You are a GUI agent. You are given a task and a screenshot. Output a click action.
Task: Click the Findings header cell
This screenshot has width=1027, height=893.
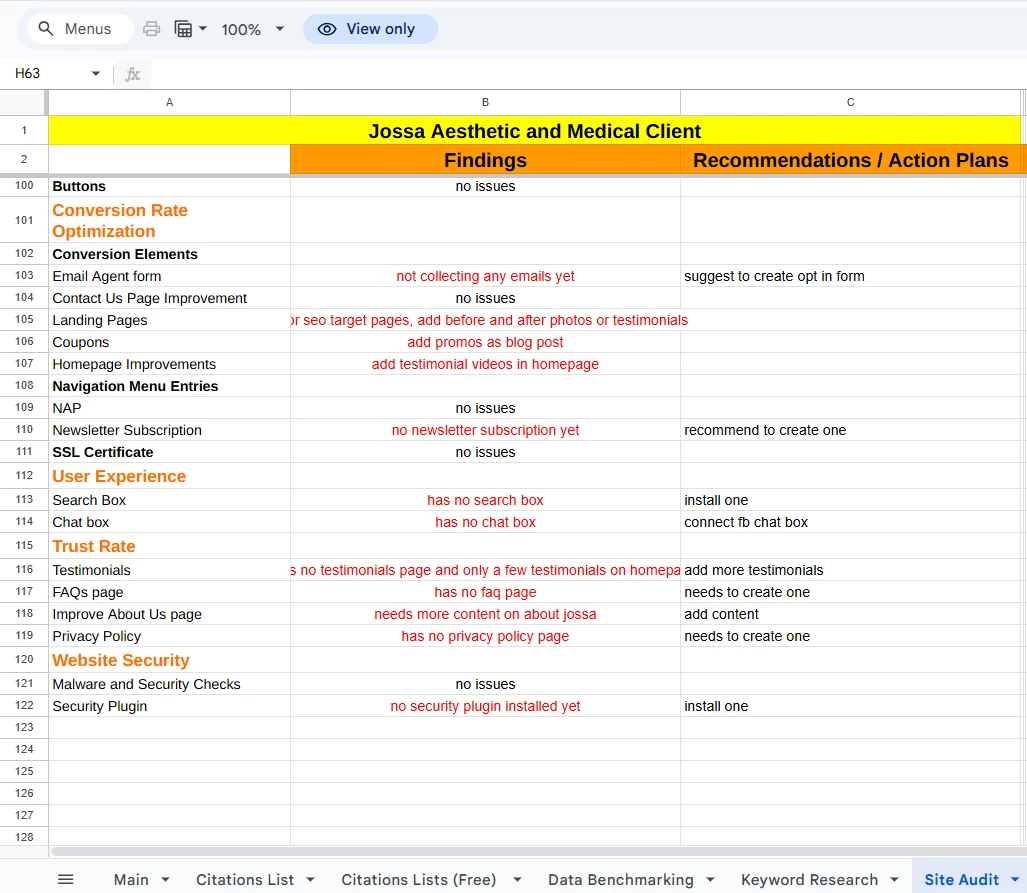(x=485, y=160)
